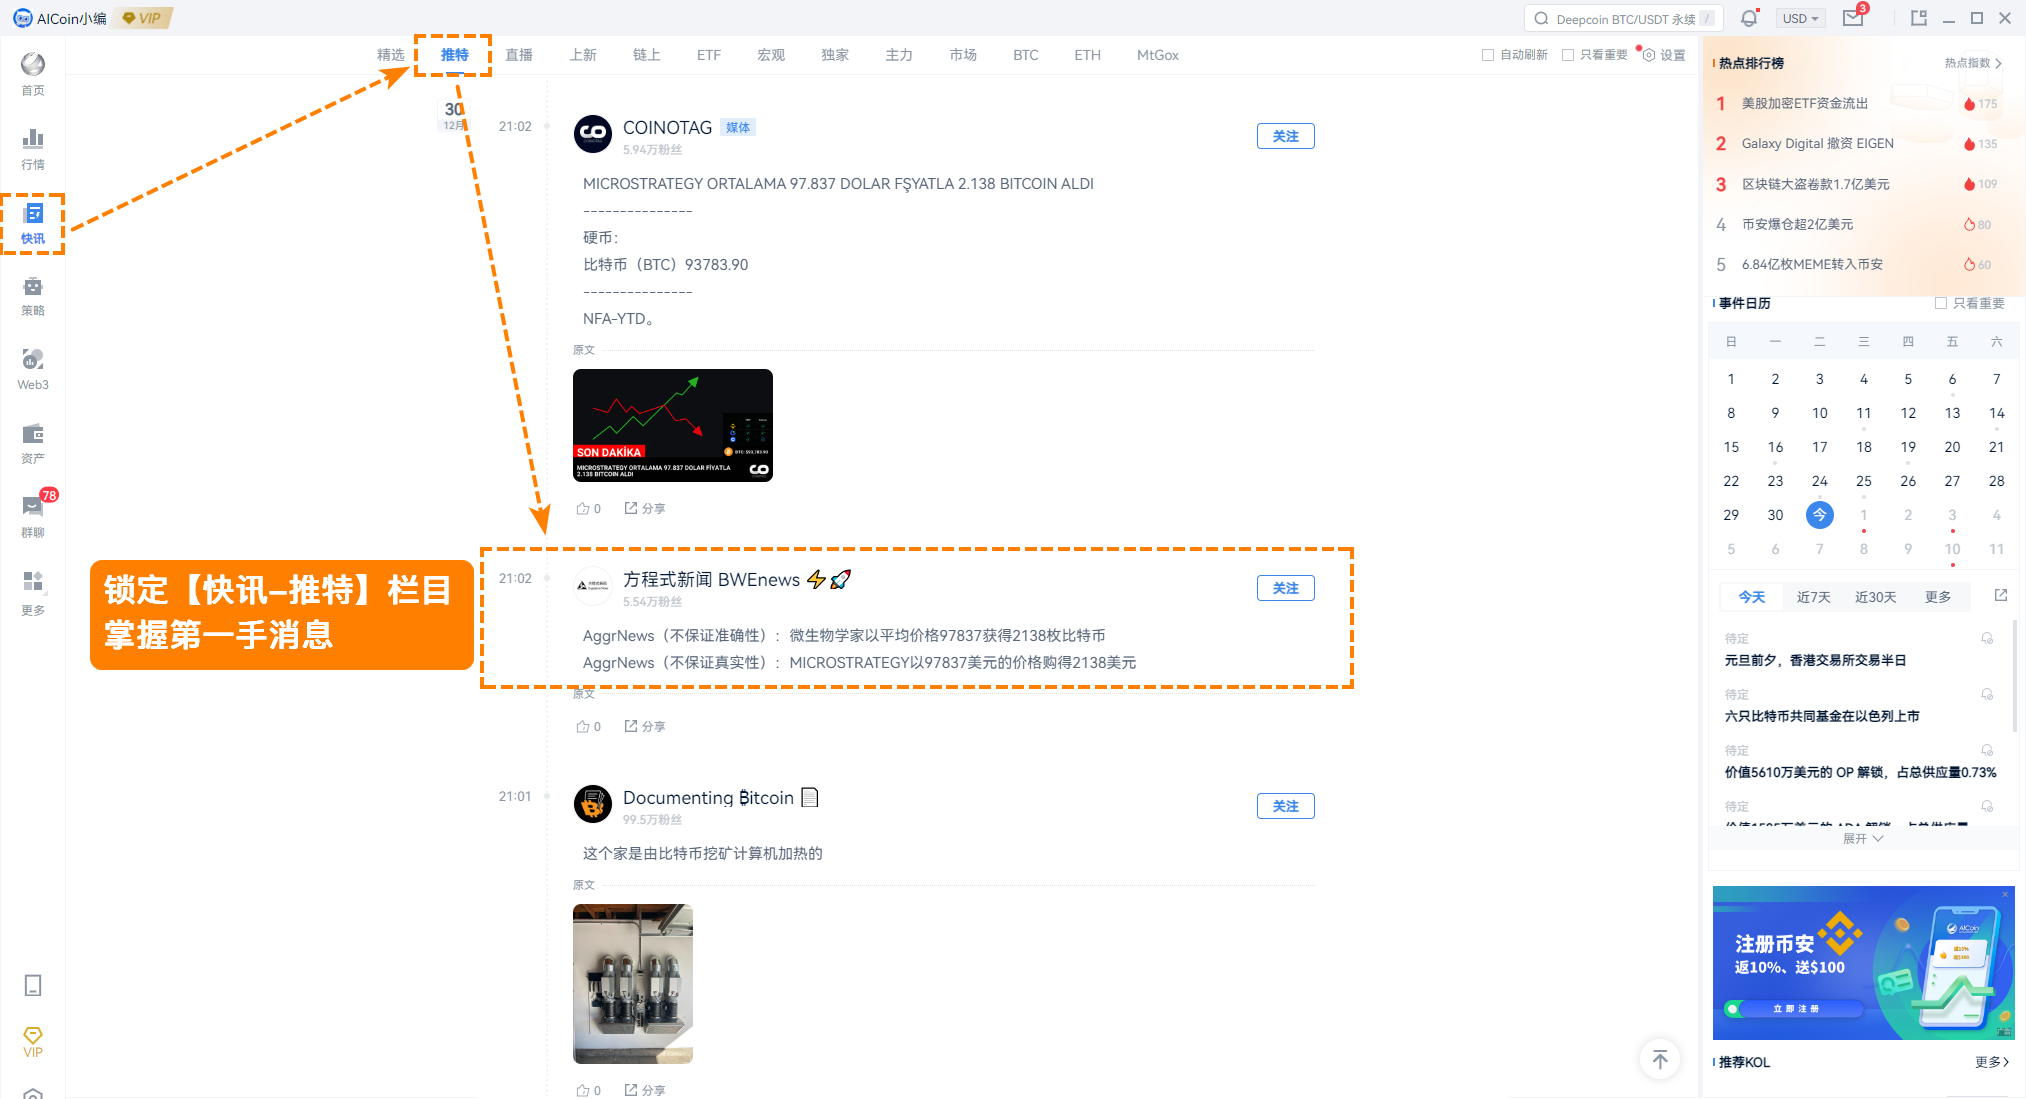Click the 注册币安 promotional banner

[1863, 962]
